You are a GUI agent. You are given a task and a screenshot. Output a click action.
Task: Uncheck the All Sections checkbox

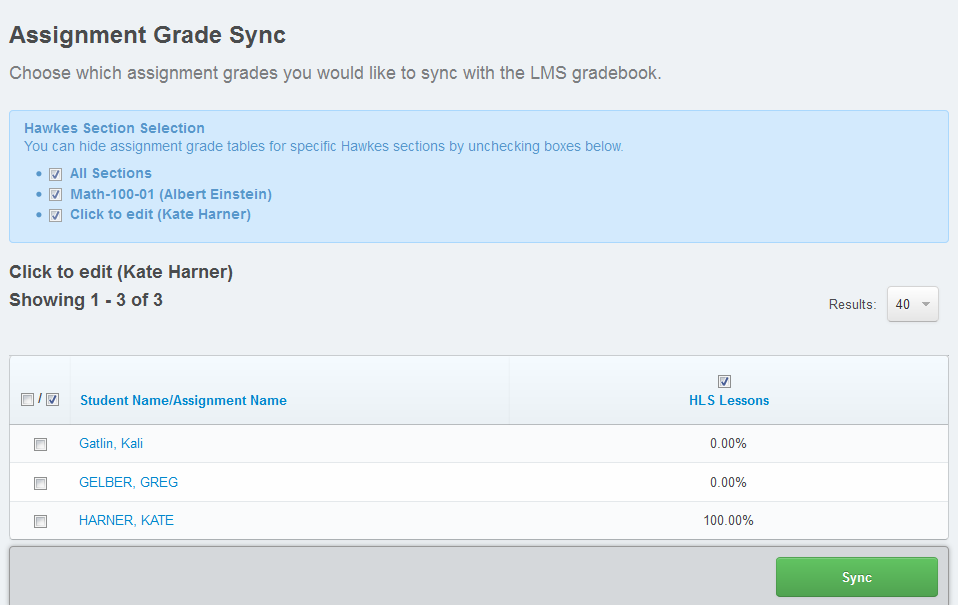point(56,174)
